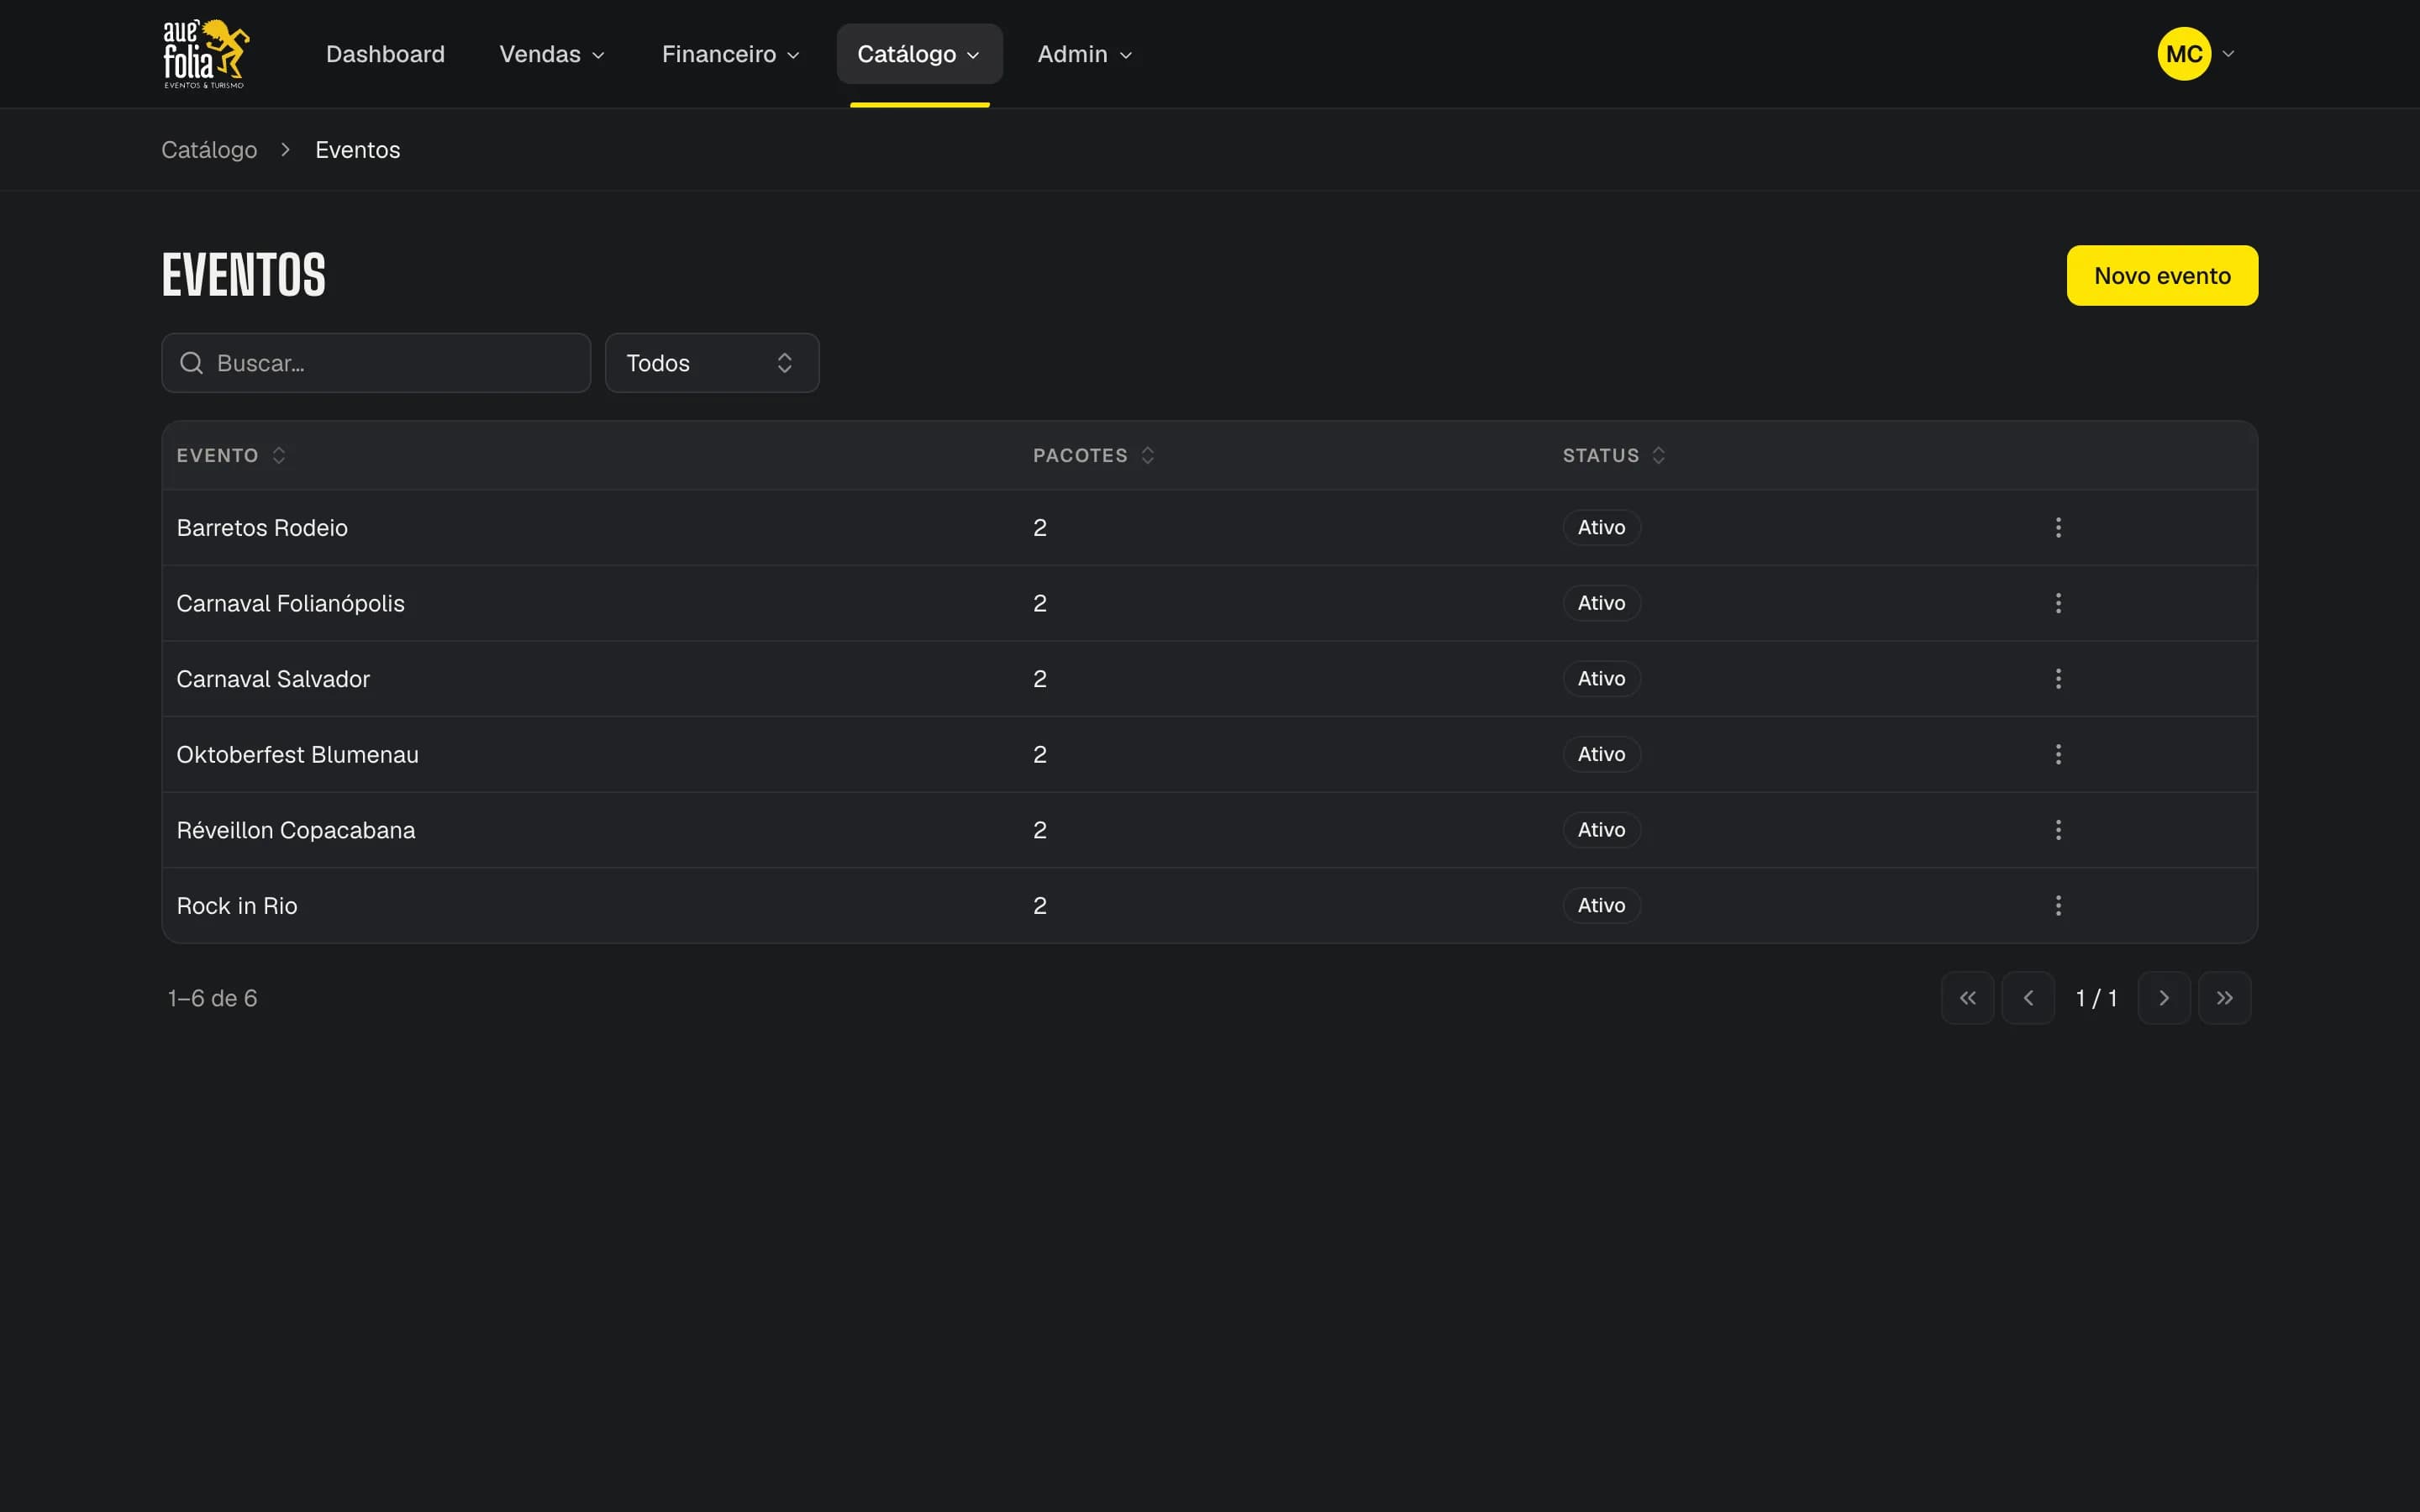Select the Carnaval Salvador event name
Screen dimensions: 2420x1512
pos(273,679)
